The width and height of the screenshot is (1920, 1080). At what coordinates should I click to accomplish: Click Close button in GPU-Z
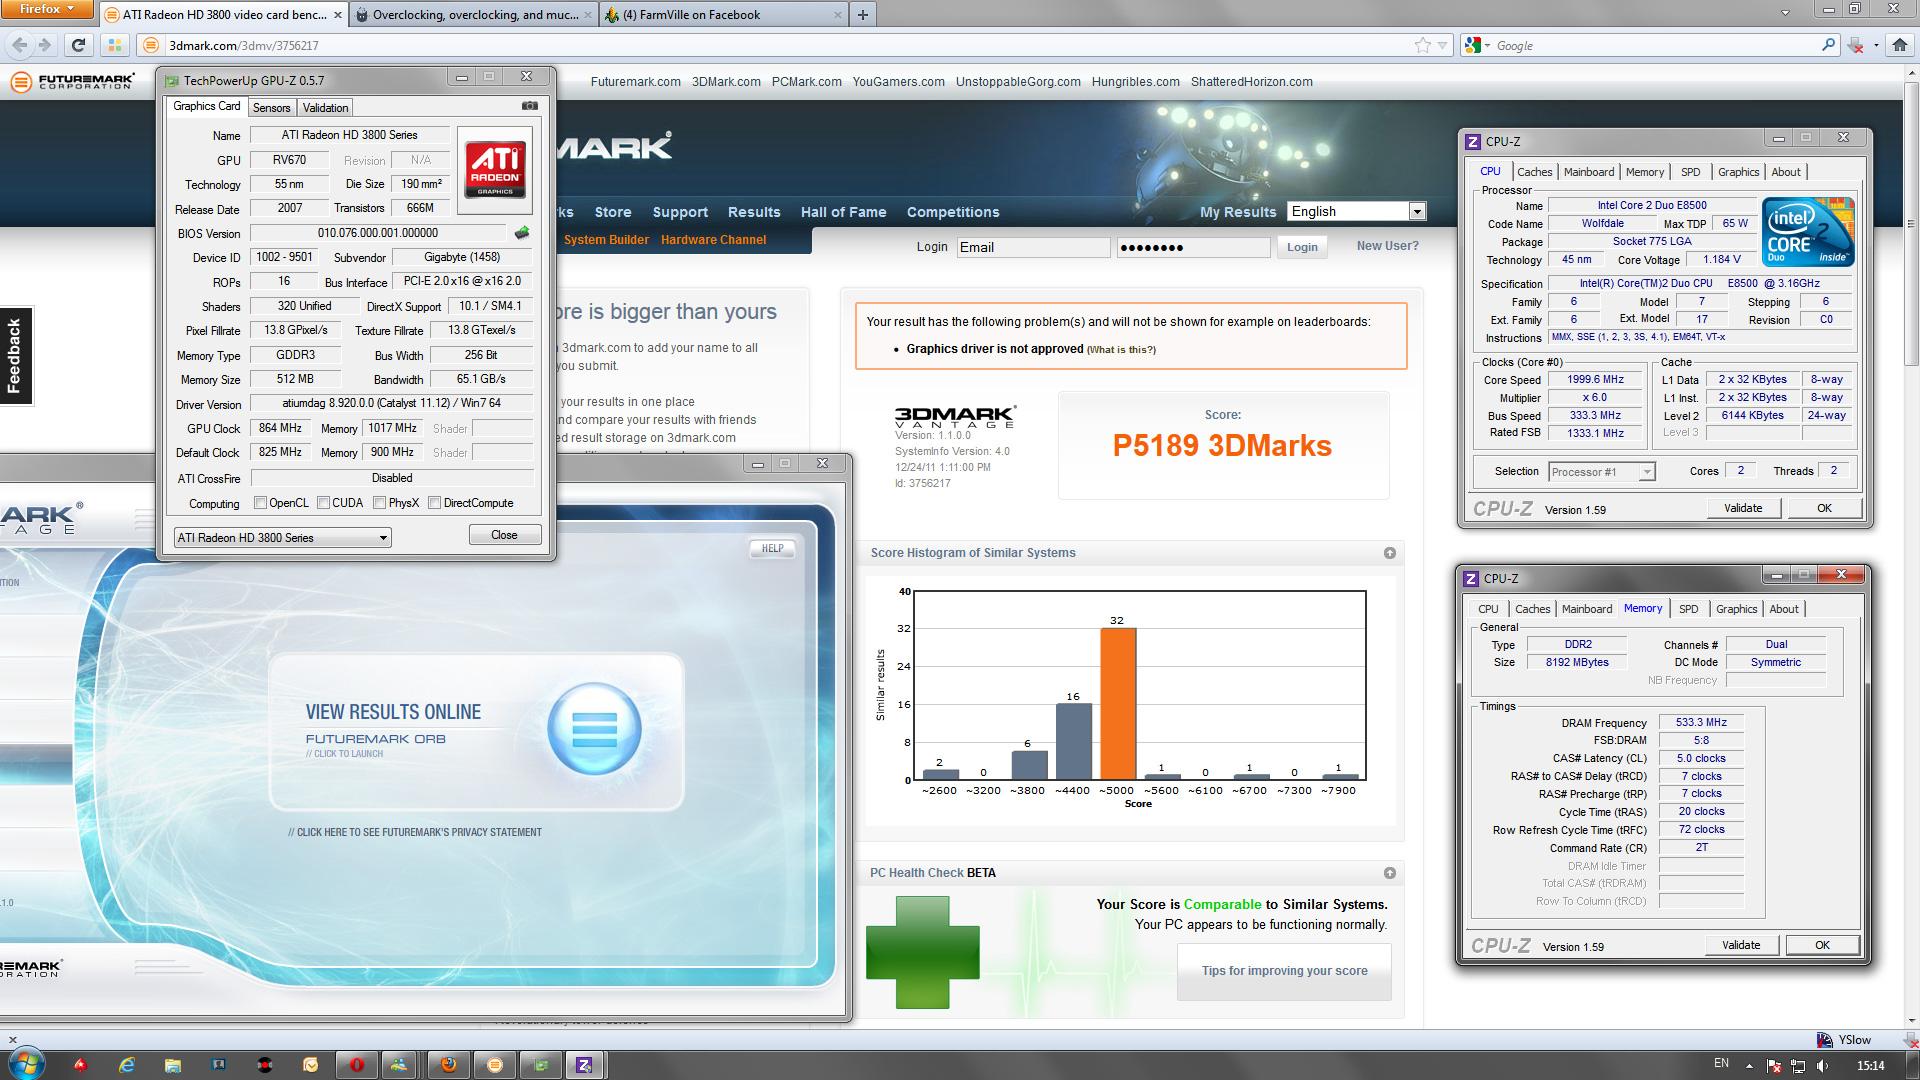504,535
